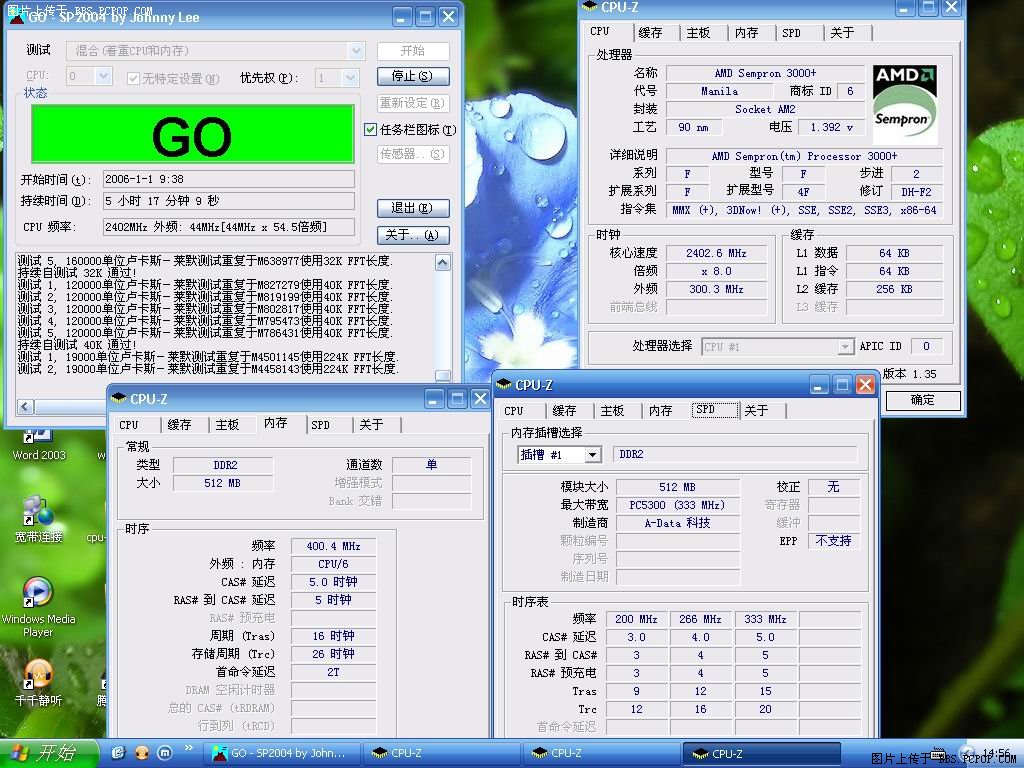Click the CPU 频率 field in SP2004
The image size is (1024, 768).
[x=229, y=227]
